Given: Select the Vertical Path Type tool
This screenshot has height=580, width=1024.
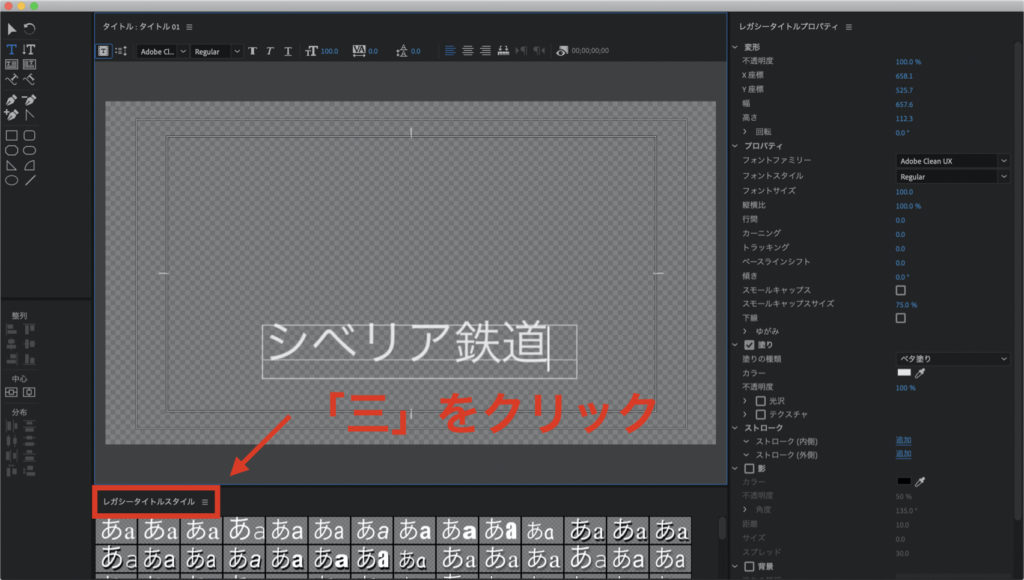Looking at the screenshot, I should click(x=29, y=80).
